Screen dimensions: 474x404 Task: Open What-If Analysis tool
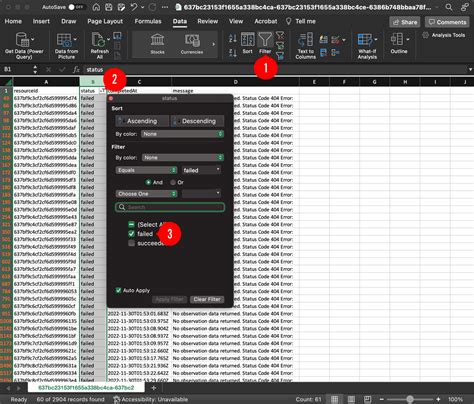tap(367, 40)
